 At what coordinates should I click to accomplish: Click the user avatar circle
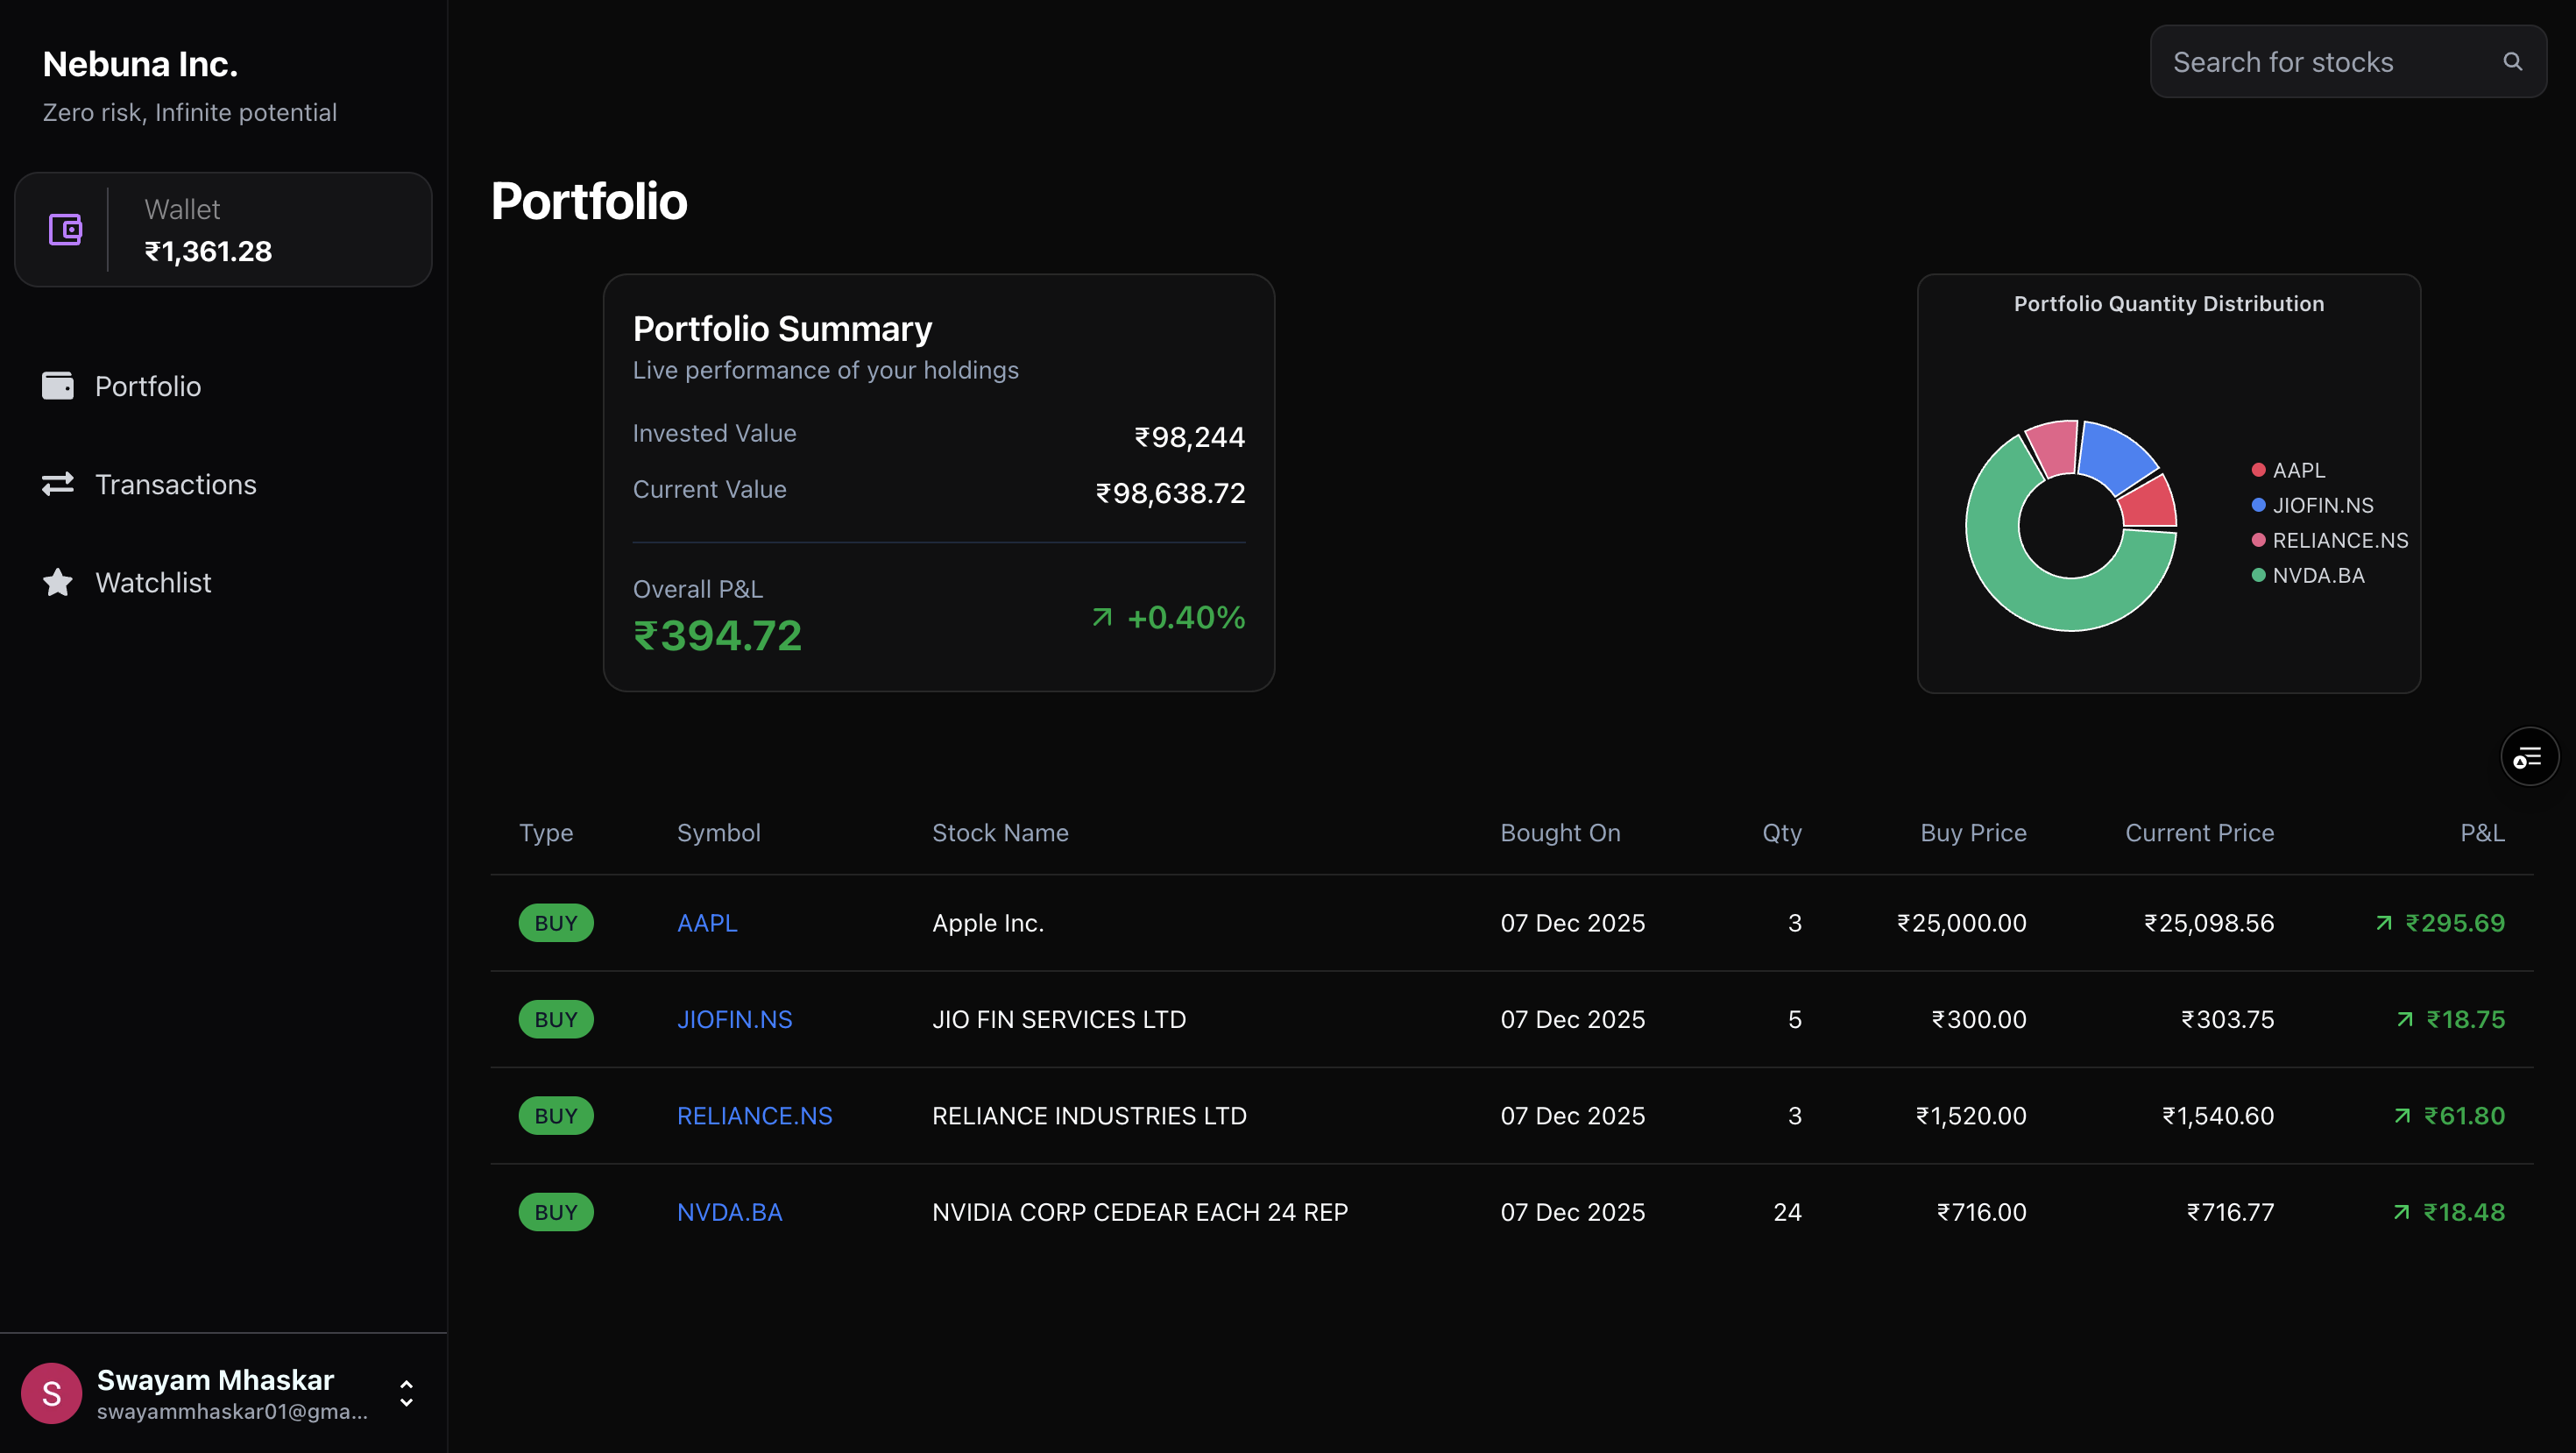point(51,1393)
